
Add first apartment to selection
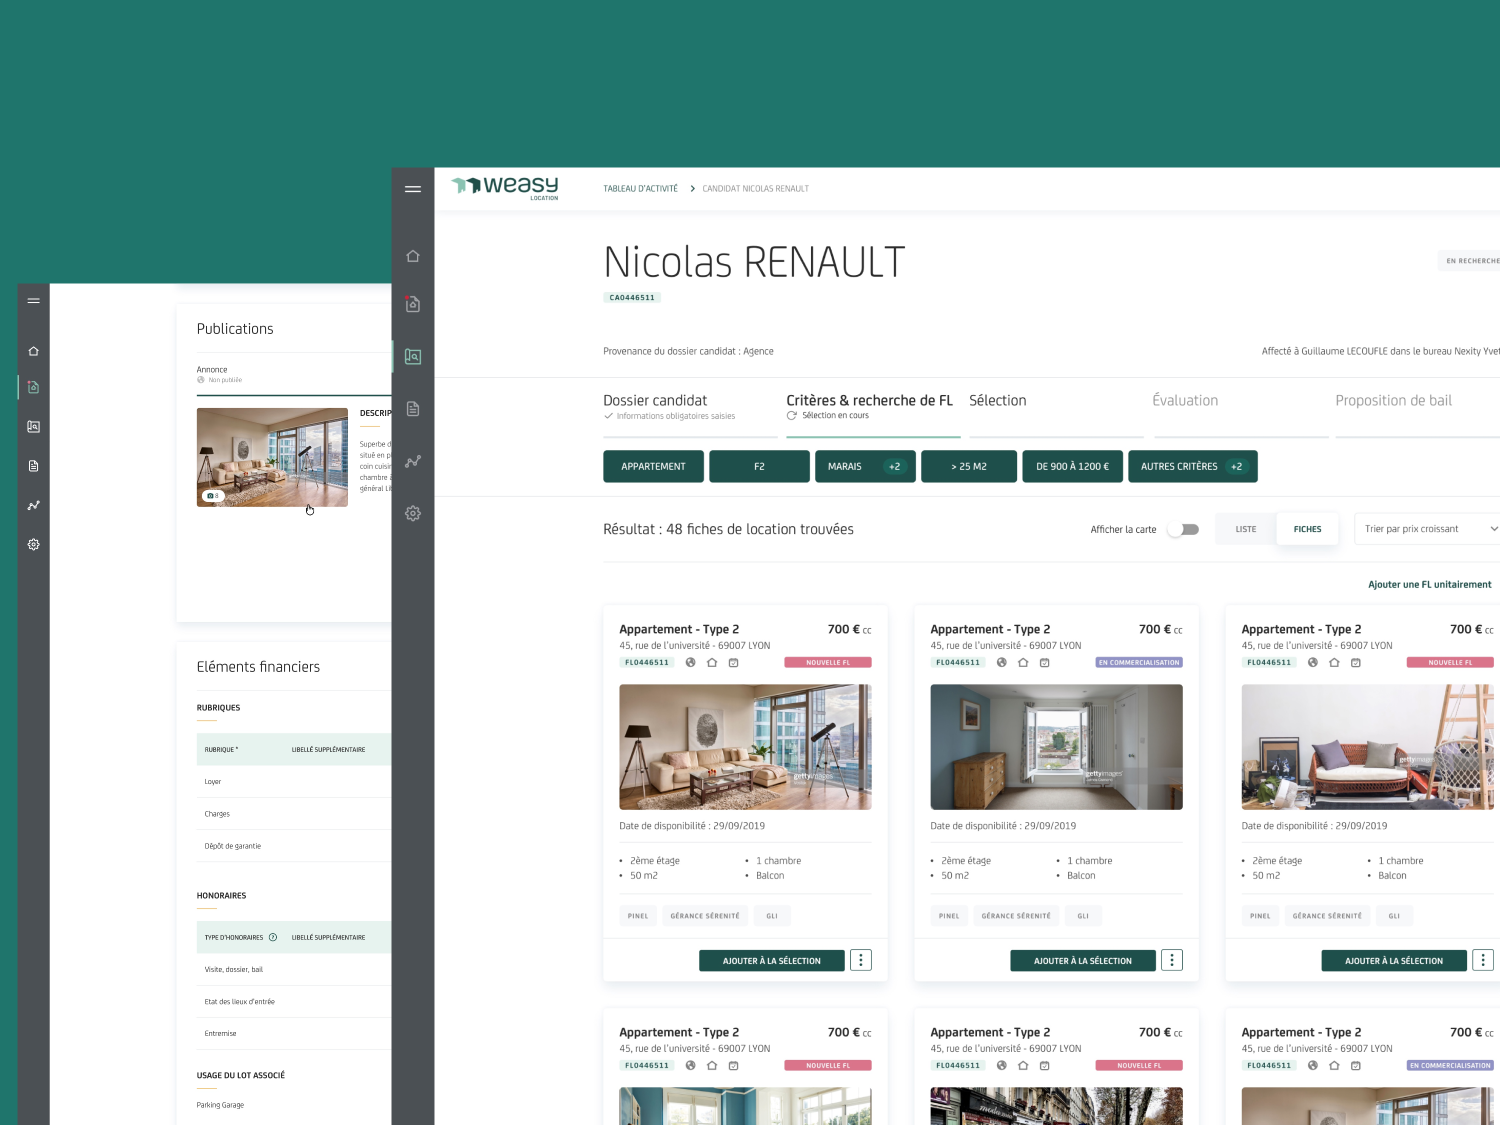(x=772, y=960)
